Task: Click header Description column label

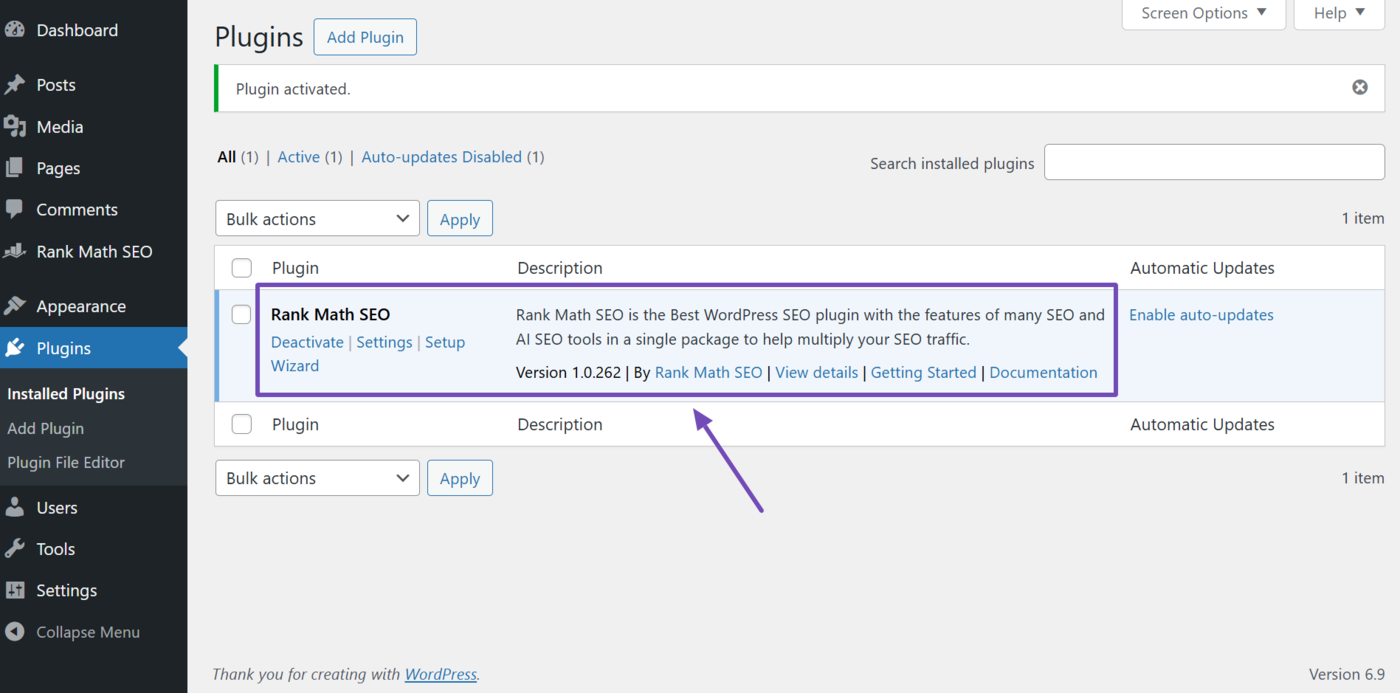Action: (x=560, y=268)
